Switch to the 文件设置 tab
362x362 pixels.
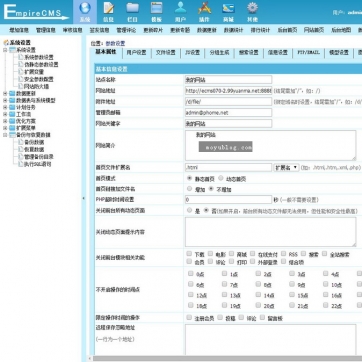(x=166, y=53)
